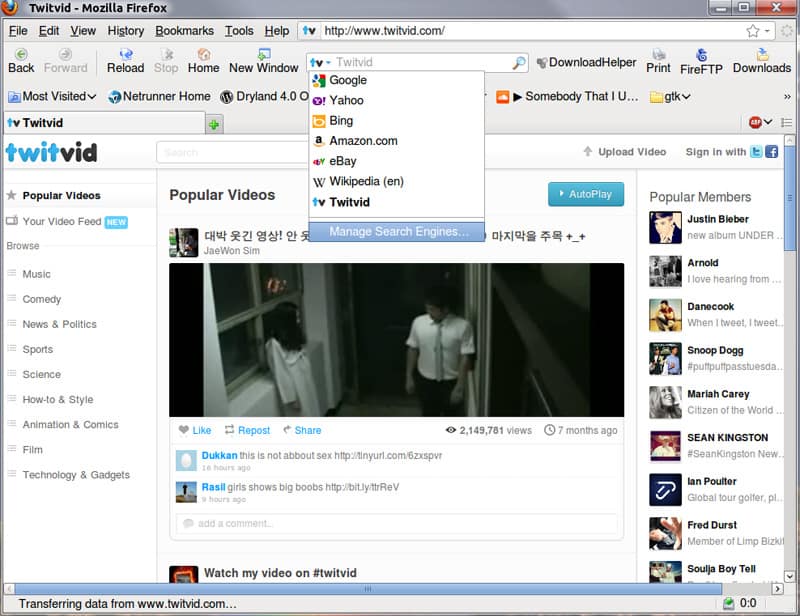This screenshot has height=616, width=800.
Task: Open the Adblock Plus dropdown arrow
Action: tap(768, 122)
